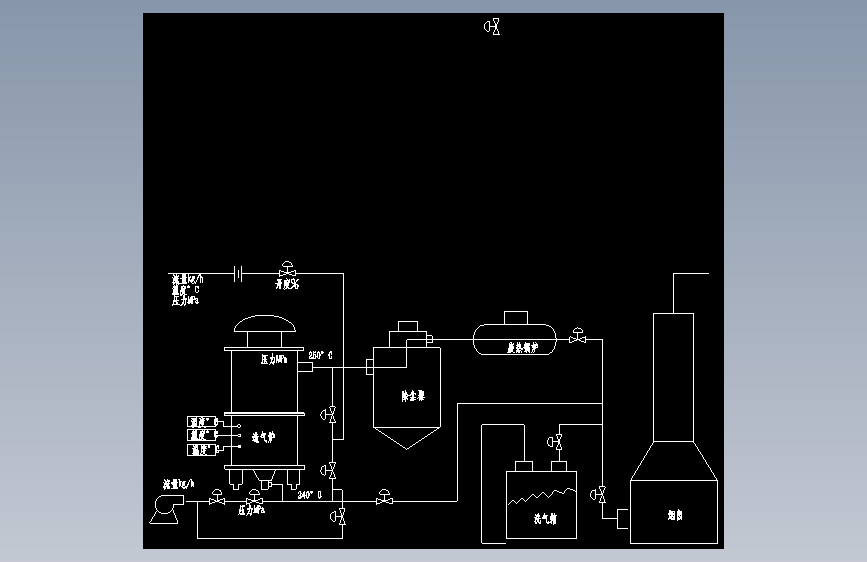Click the 洗气箱 wash tank label

coord(545,519)
